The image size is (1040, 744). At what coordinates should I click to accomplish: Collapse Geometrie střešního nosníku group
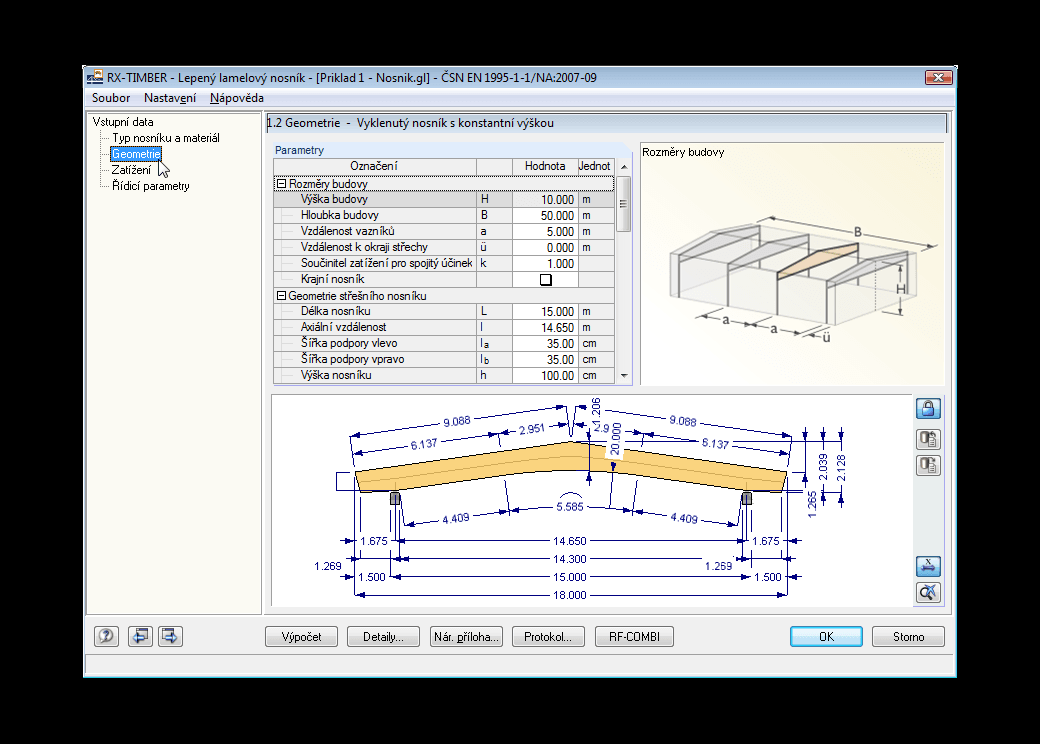(281, 296)
